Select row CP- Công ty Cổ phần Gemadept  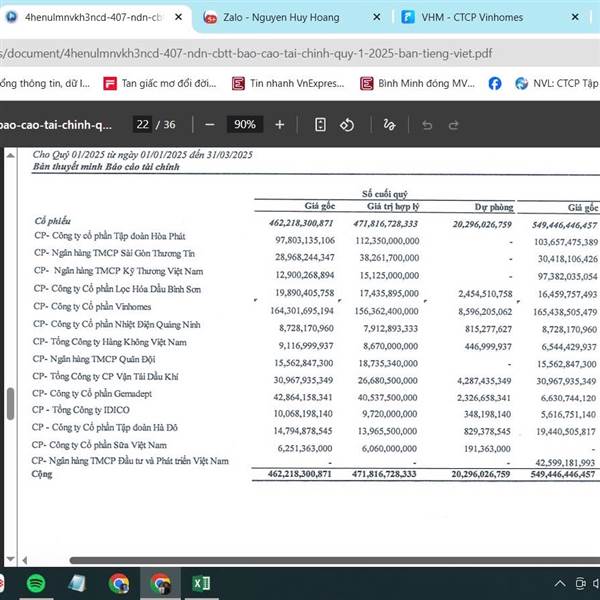pos(92,393)
